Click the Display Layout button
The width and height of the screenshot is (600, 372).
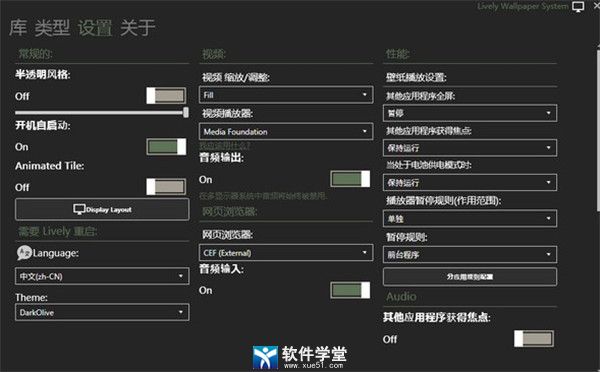point(102,209)
